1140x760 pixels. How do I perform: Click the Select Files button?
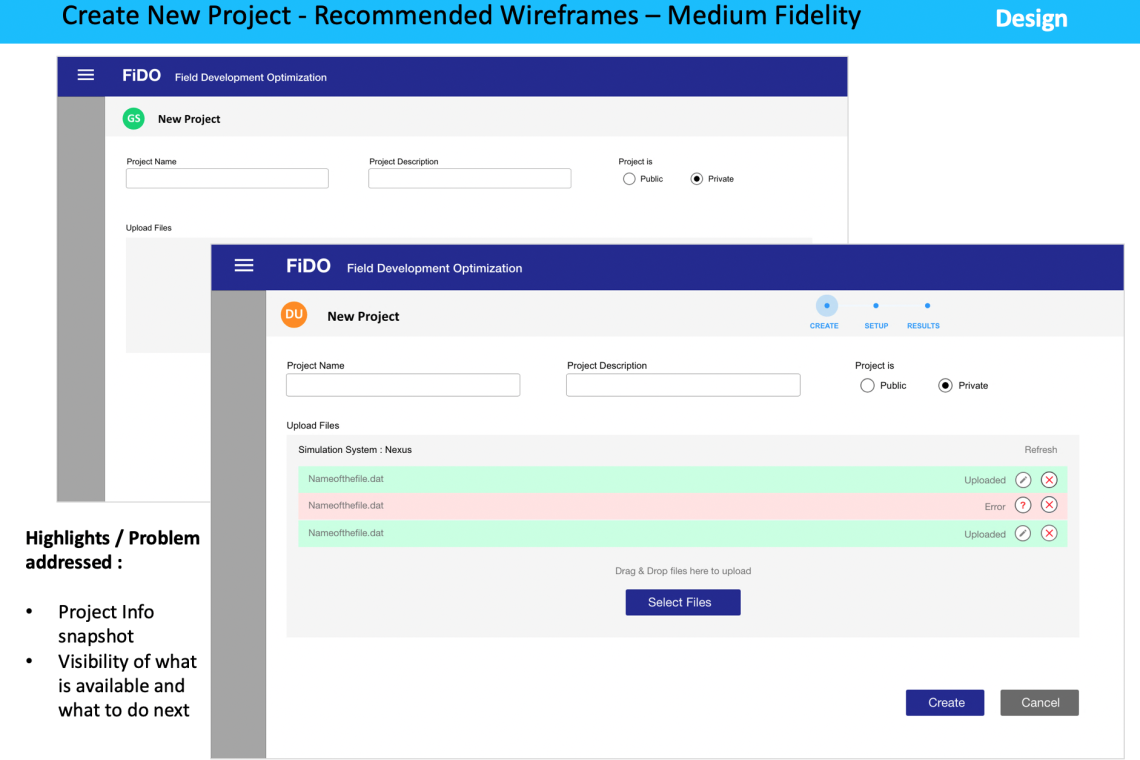(683, 602)
